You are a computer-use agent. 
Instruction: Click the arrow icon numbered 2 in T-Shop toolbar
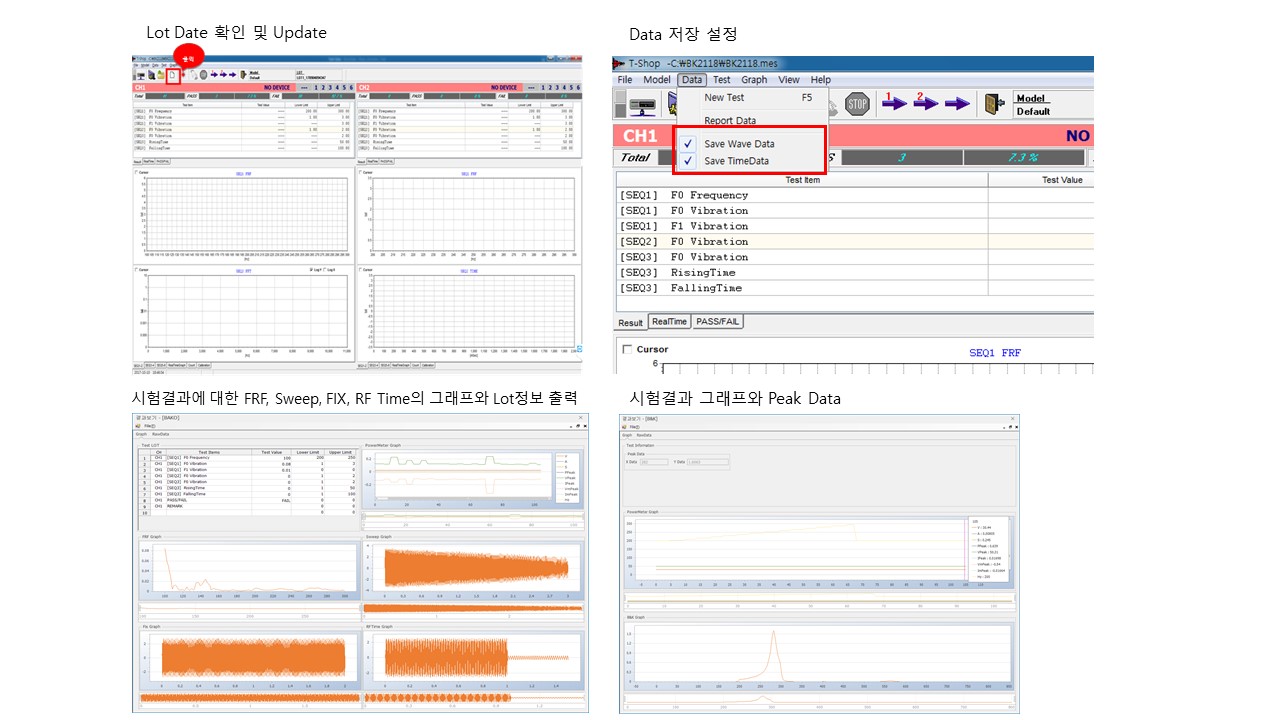pos(925,101)
